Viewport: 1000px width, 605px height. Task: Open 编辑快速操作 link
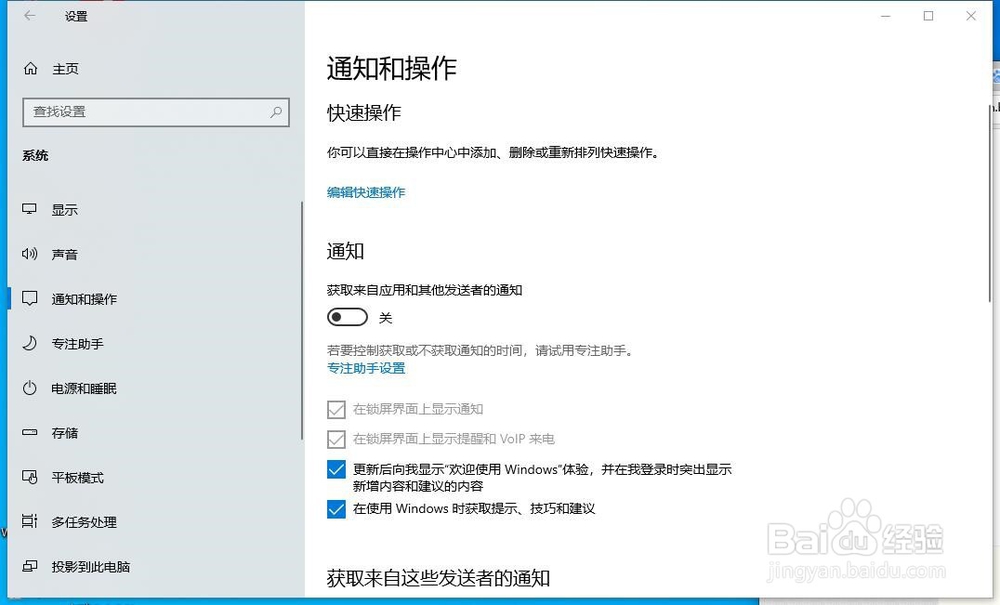(364, 192)
